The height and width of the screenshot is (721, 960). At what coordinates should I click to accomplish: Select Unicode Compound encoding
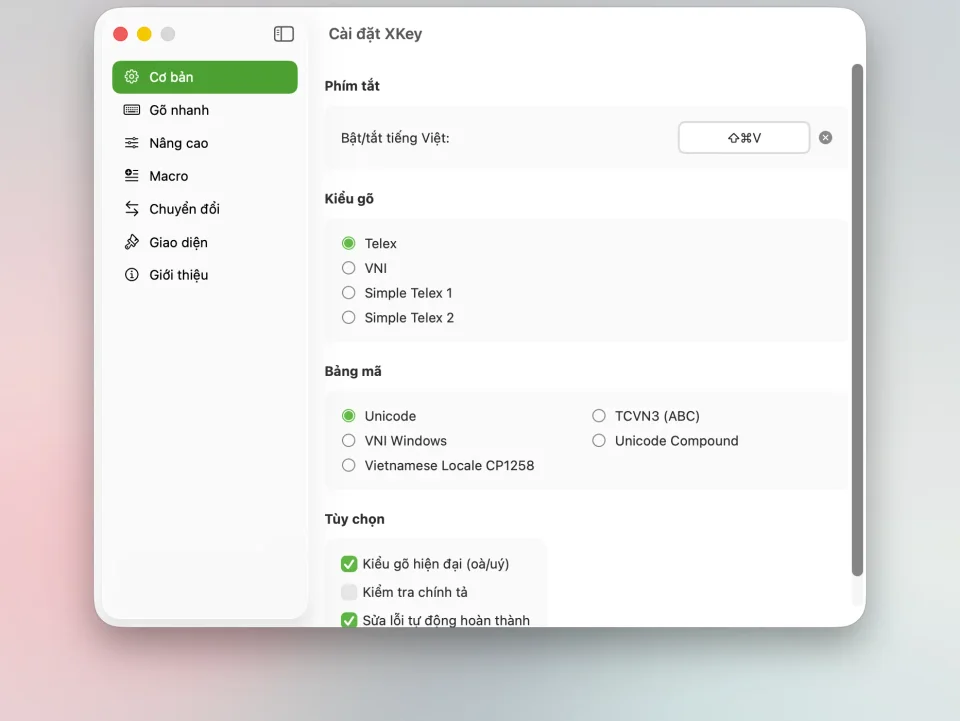coord(599,441)
